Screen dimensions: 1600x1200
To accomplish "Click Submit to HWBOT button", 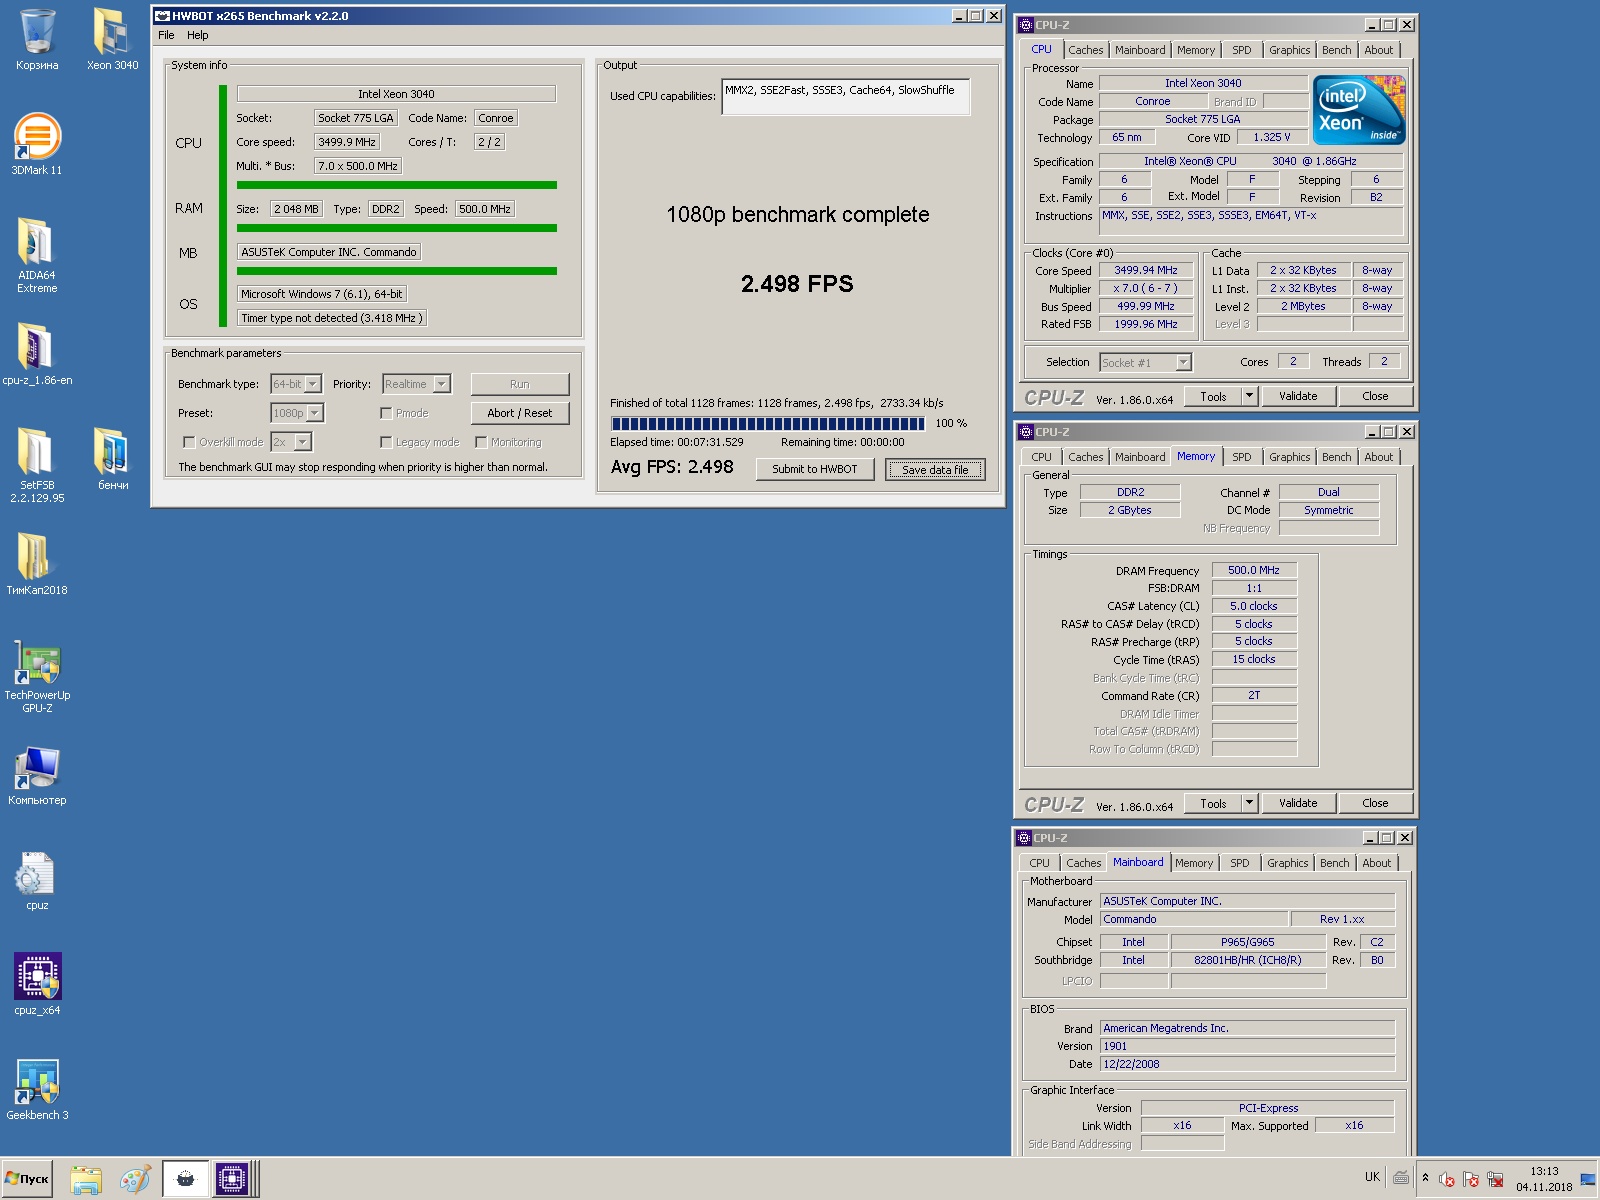I will tap(815, 469).
